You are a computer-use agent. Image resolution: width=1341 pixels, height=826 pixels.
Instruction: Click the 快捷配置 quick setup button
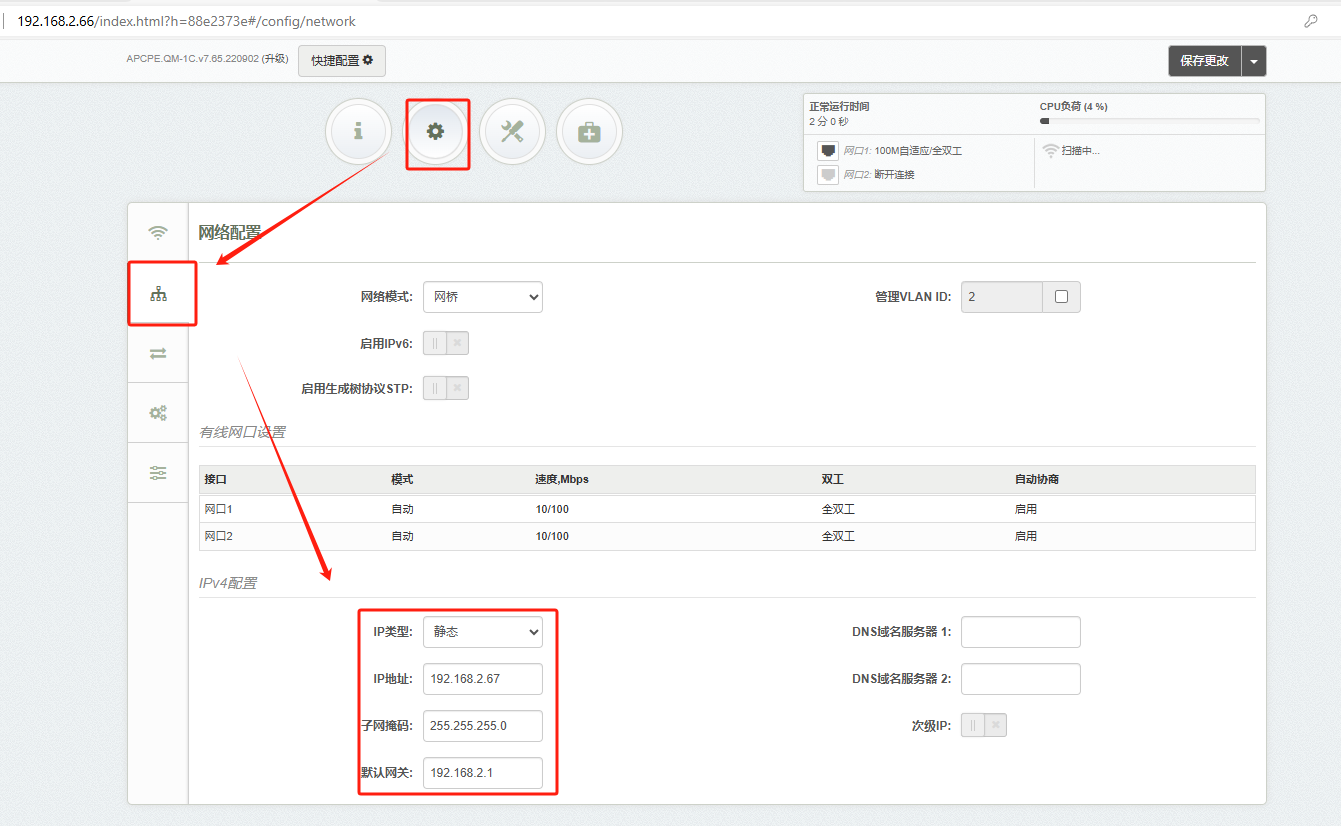[x=341, y=61]
